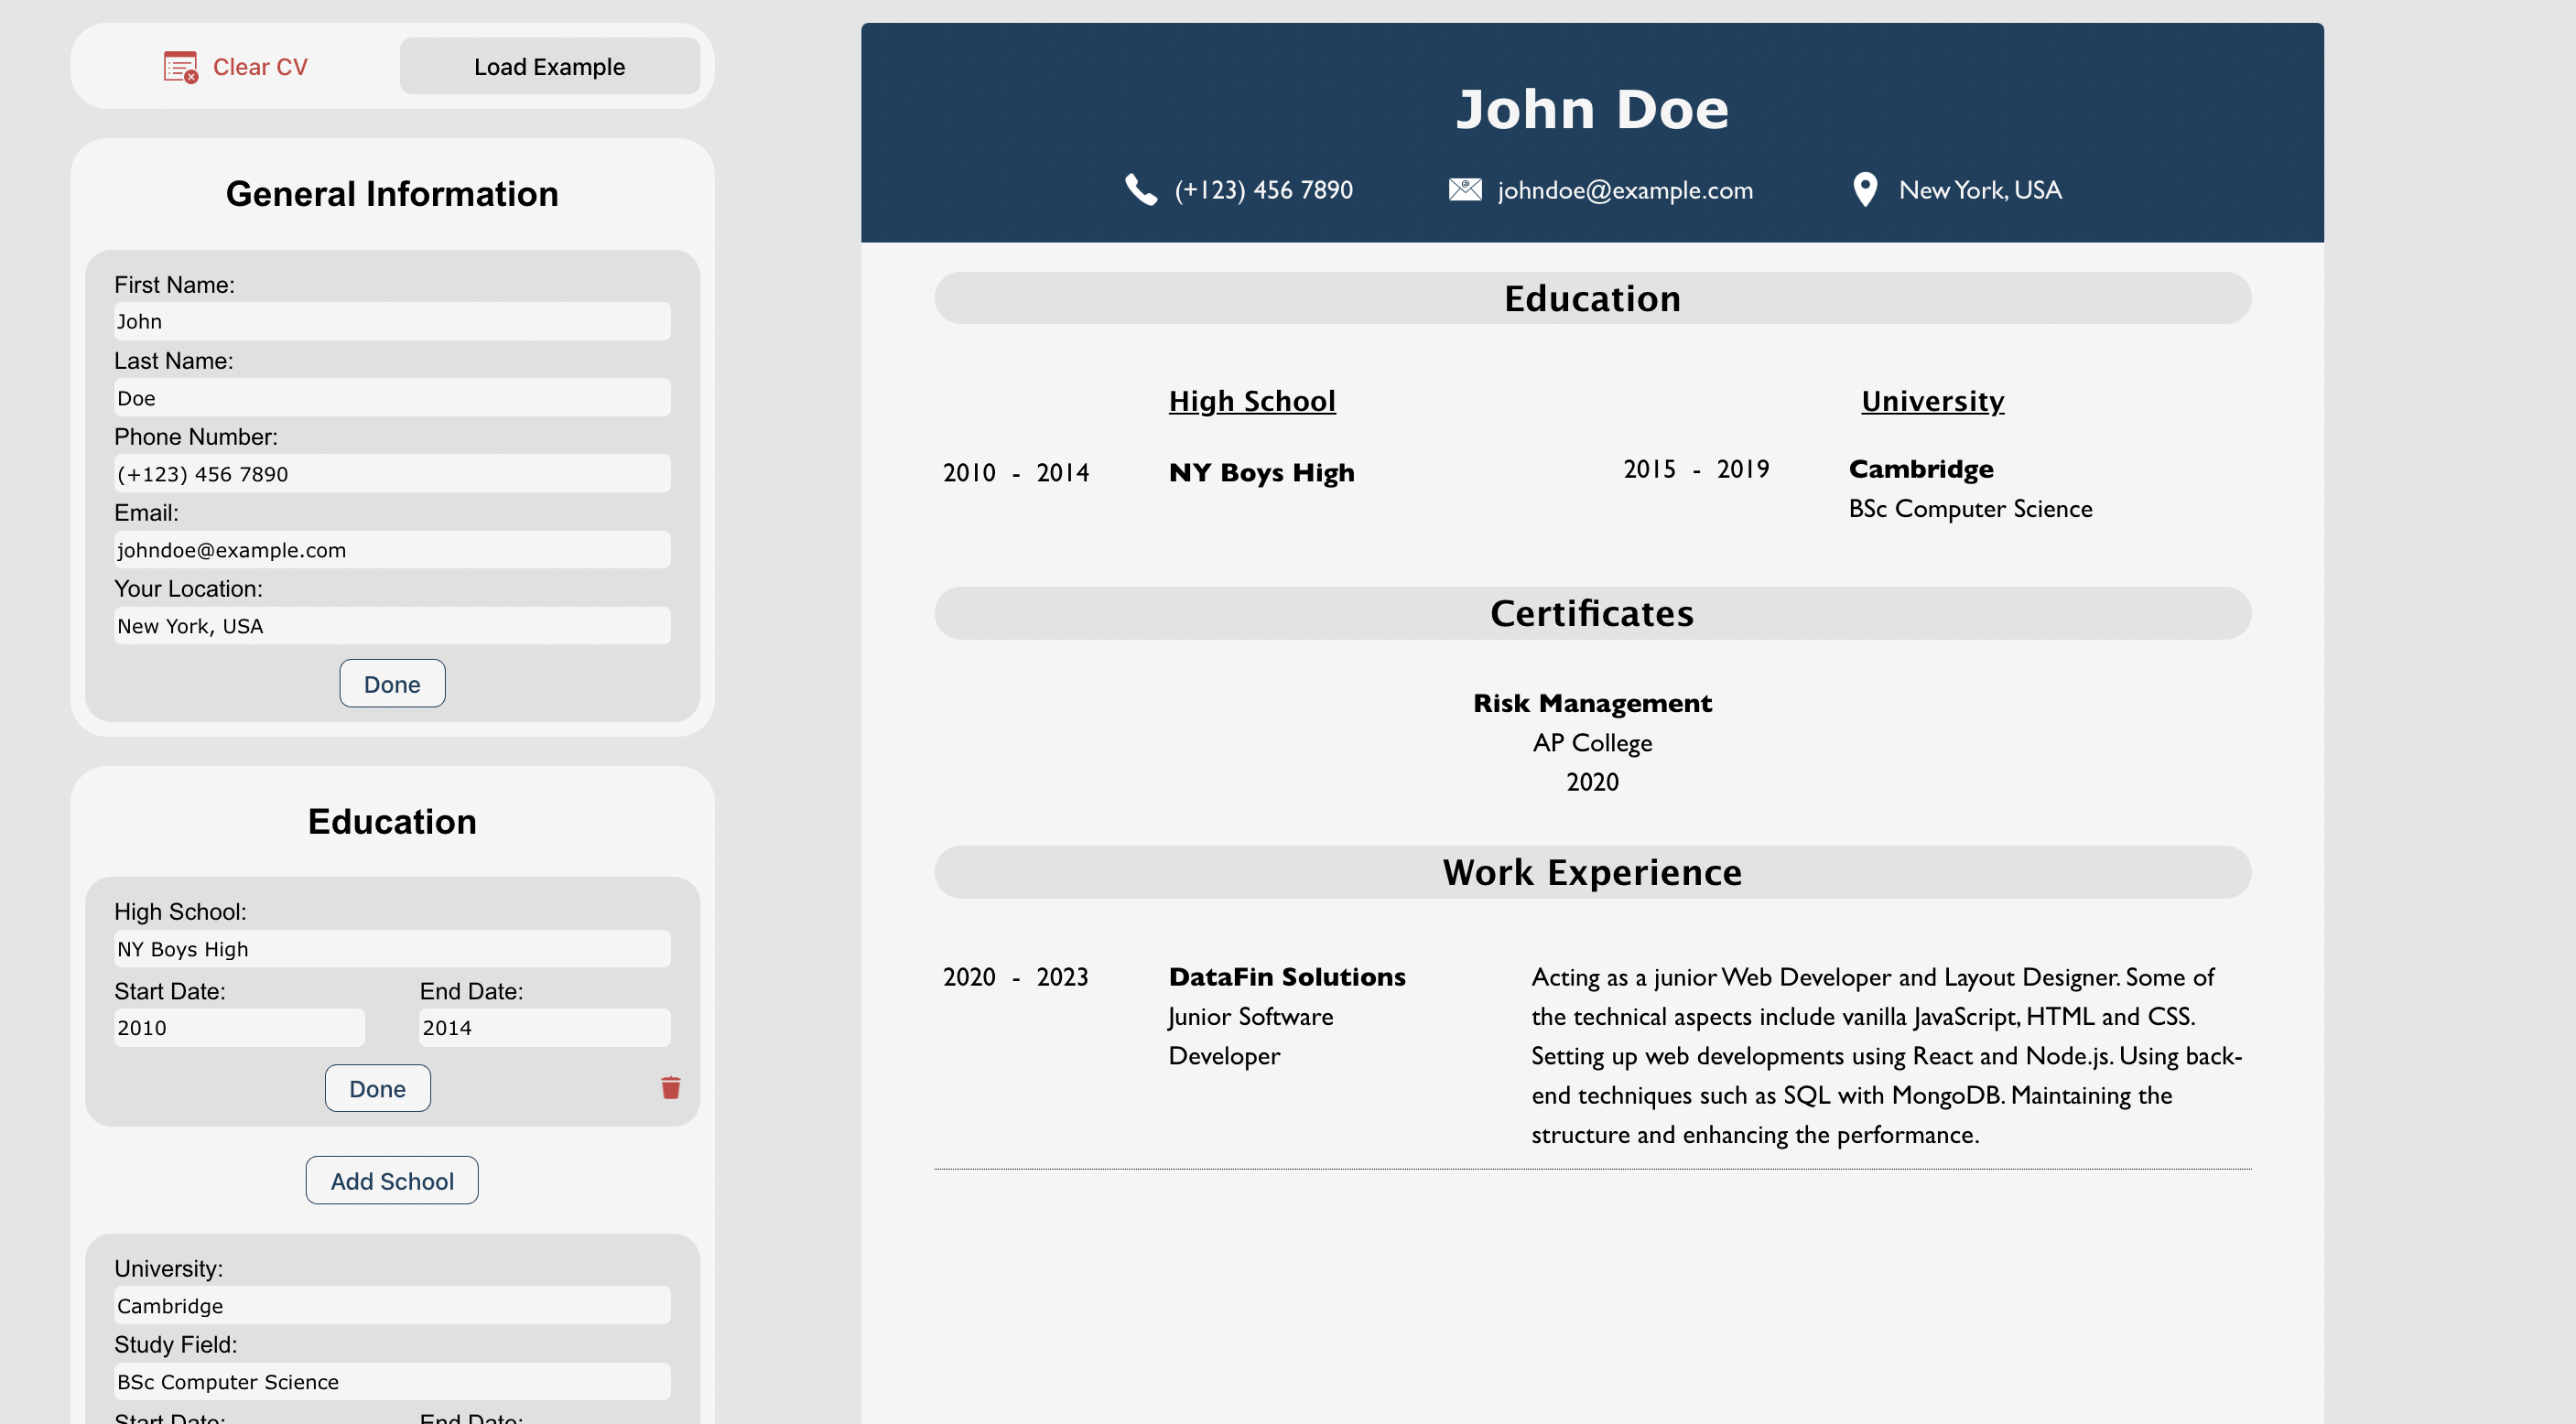Click the High School field showing NY Boys High
The image size is (2576, 1424).
(391, 948)
